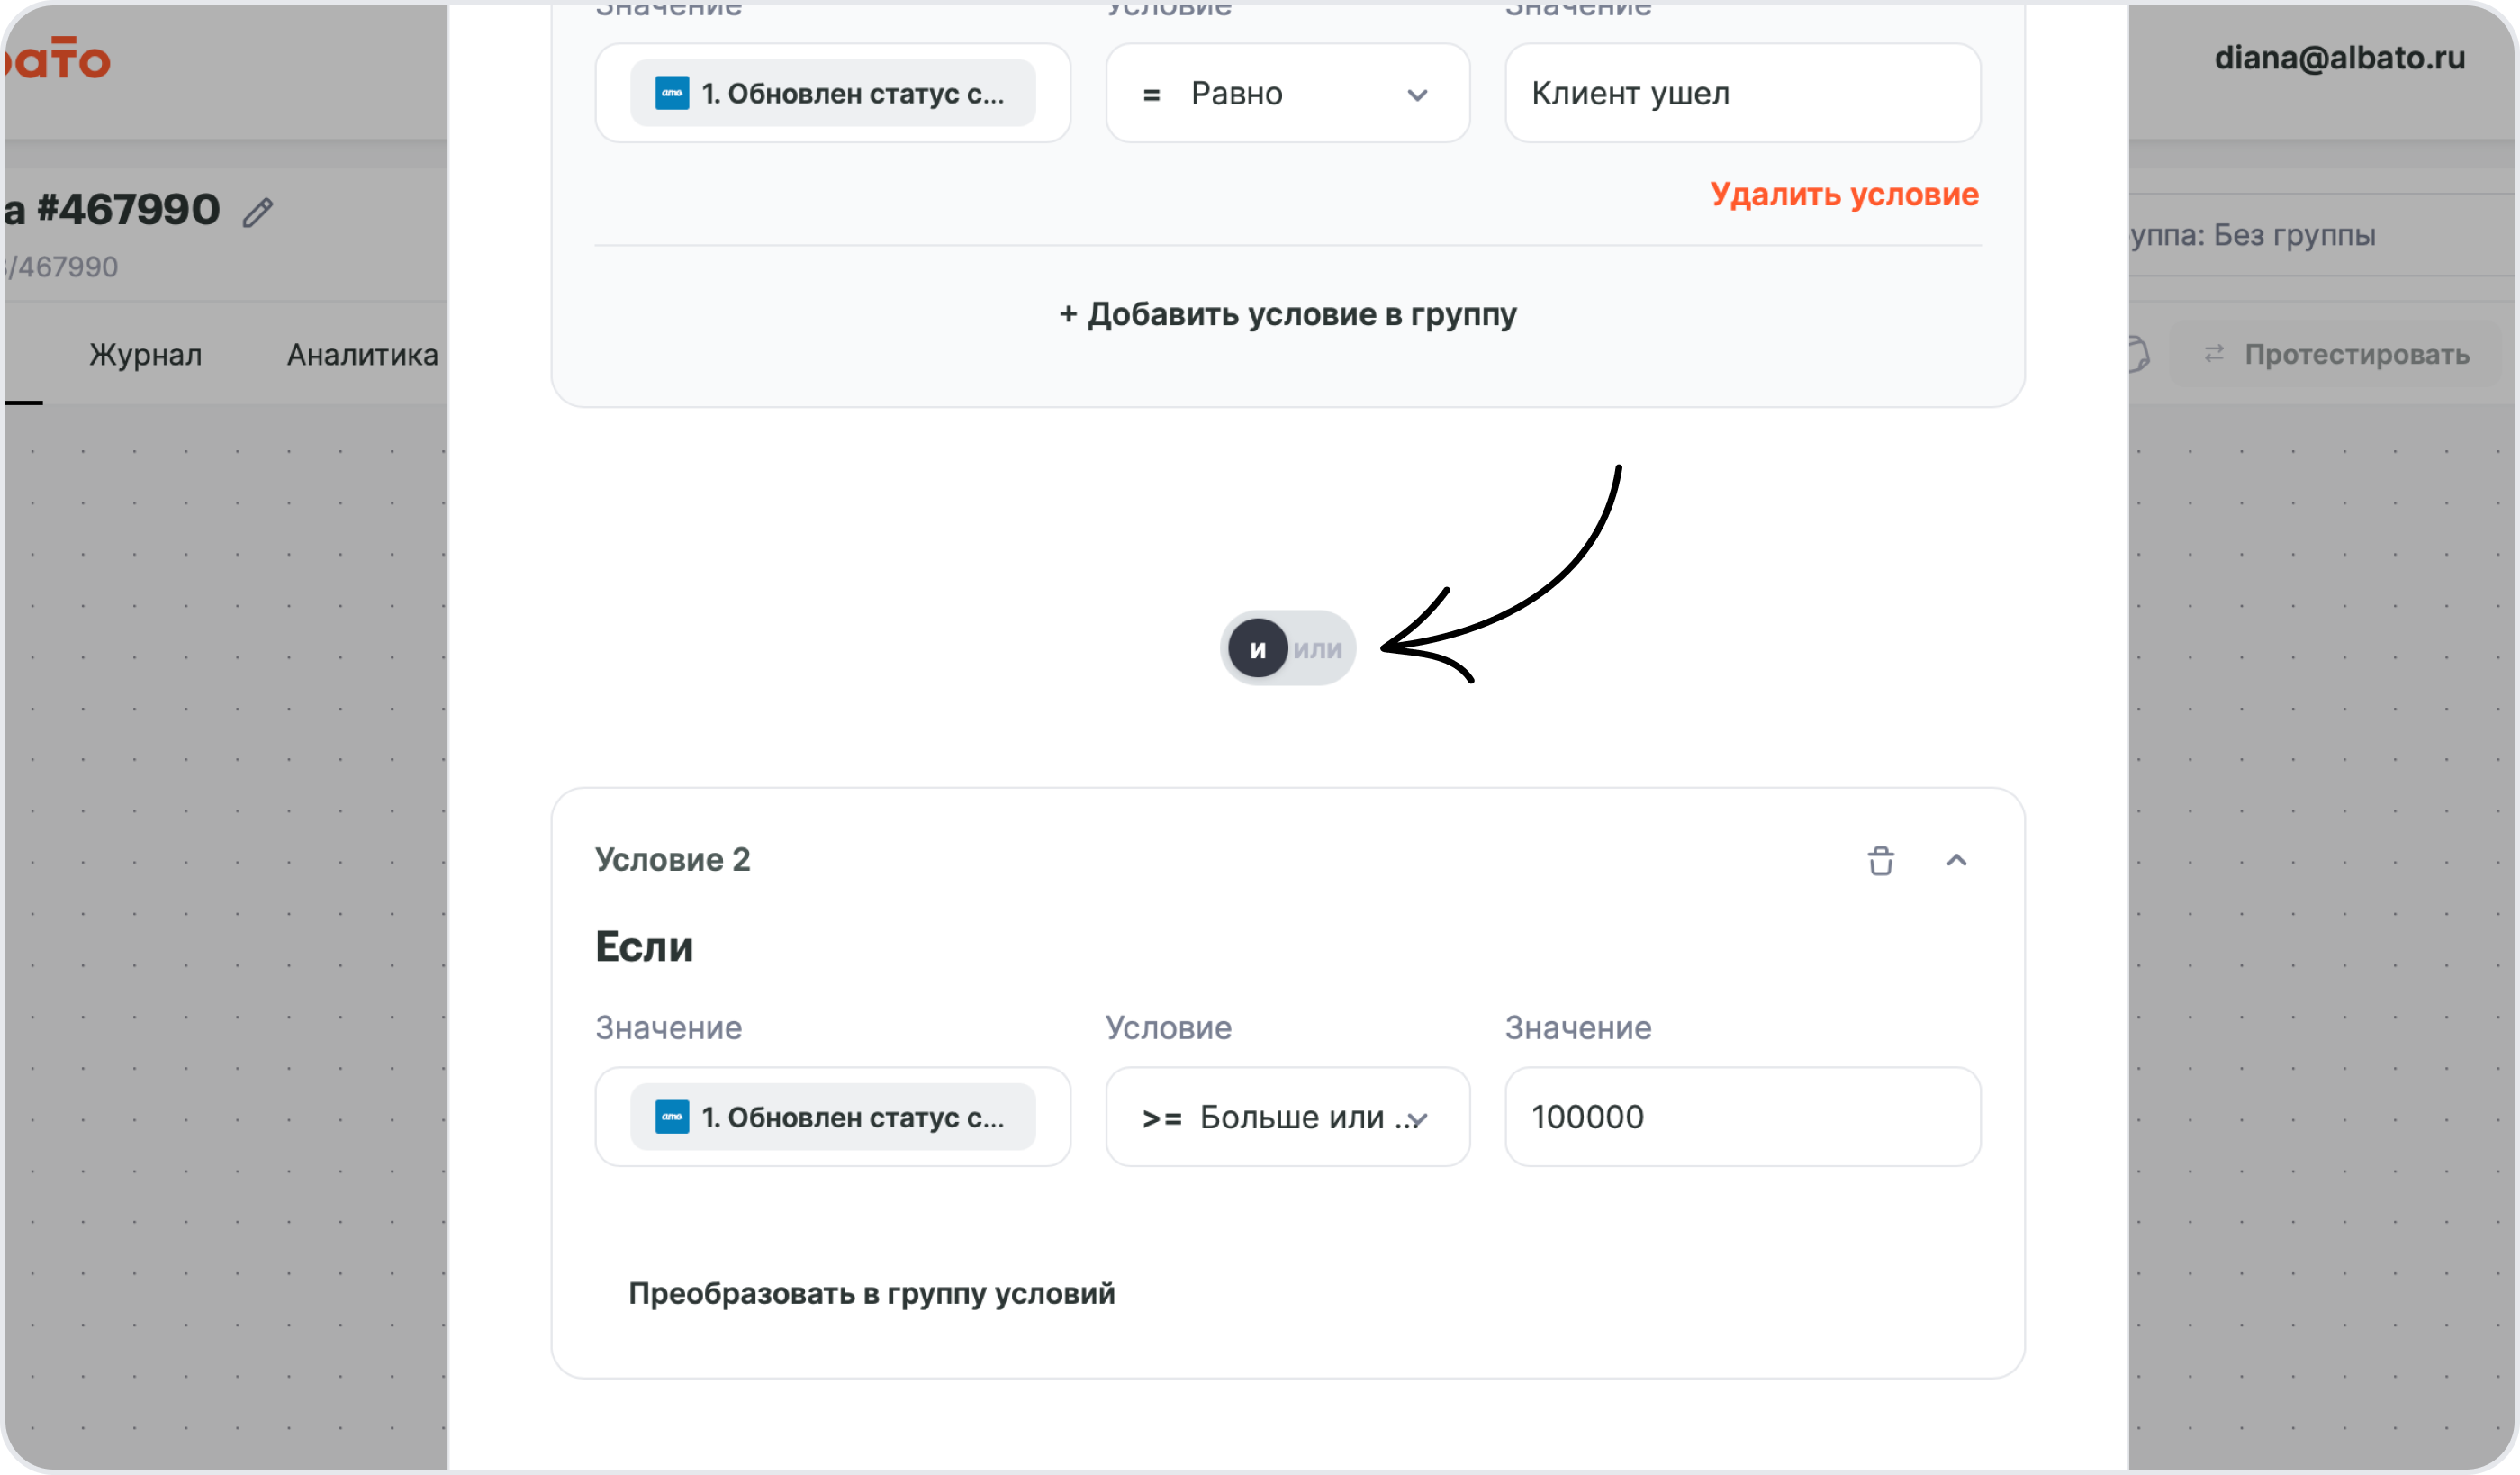Click the Клиент ушел value field

[1743, 93]
